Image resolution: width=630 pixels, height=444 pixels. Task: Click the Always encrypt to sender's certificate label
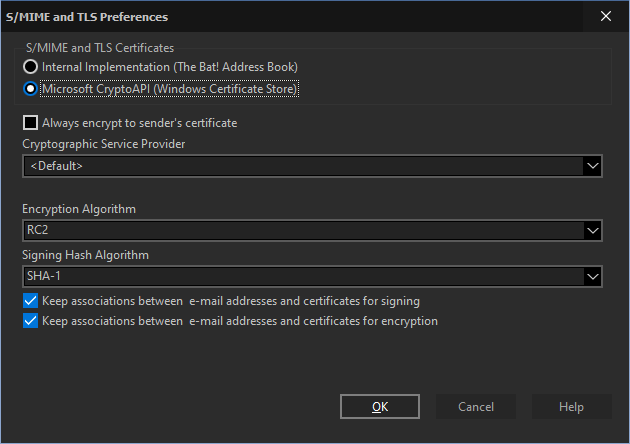140,123
